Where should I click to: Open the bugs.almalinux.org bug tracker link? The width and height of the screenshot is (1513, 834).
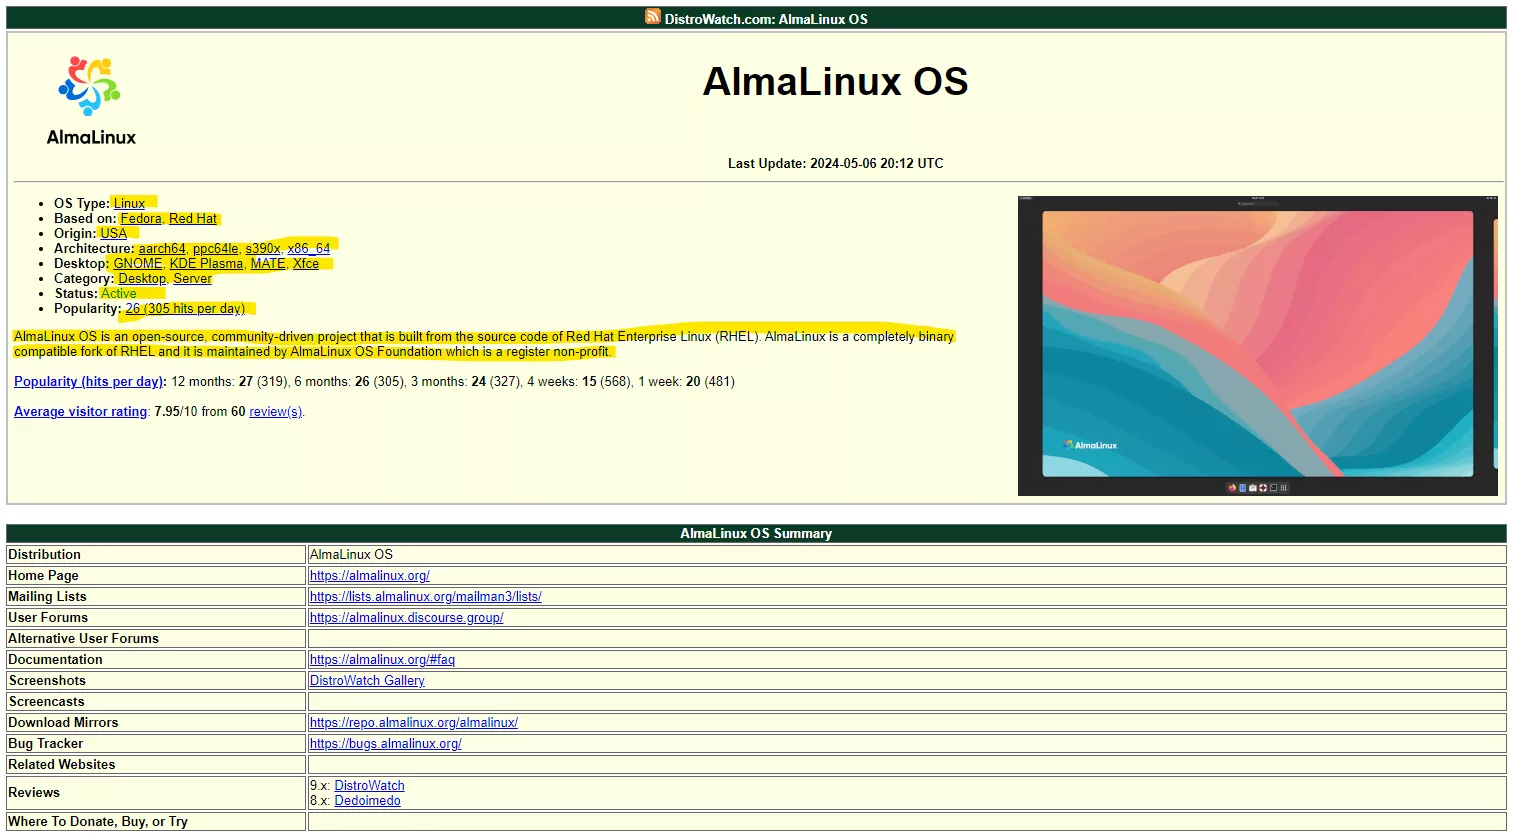[386, 744]
